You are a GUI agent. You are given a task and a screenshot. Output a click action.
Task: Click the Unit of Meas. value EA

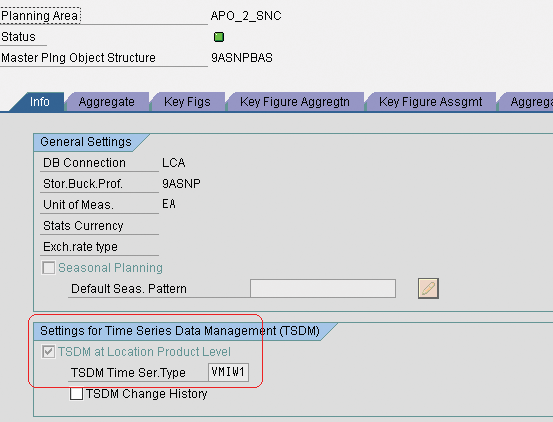tap(169, 204)
